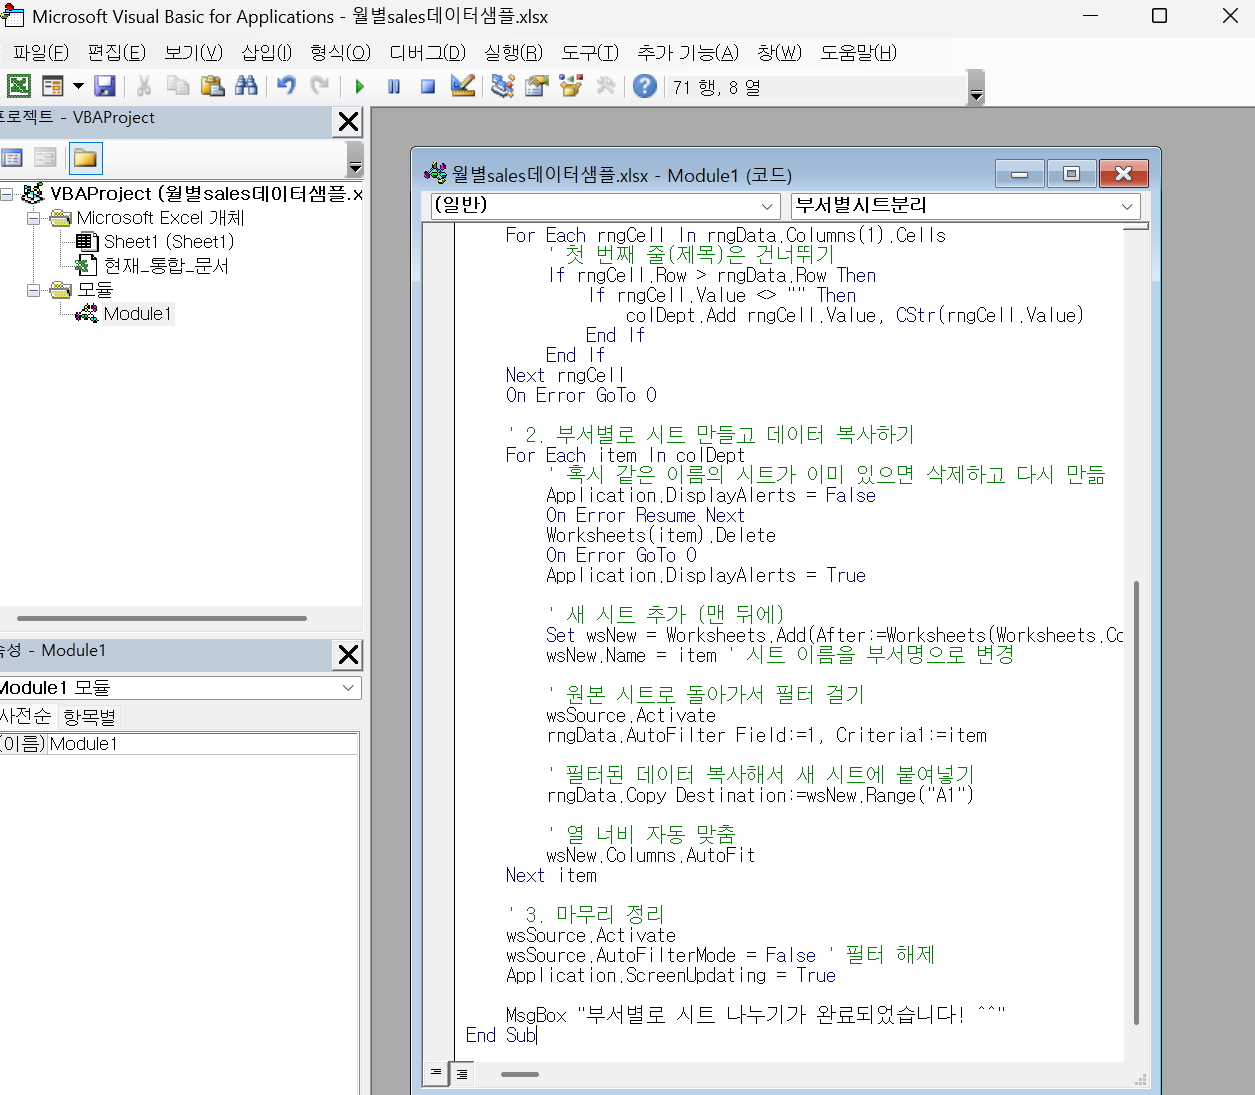This screenshot has width=1255, height=1095.
Task: Select Module1 in the project tree
Action: (138, 314)
